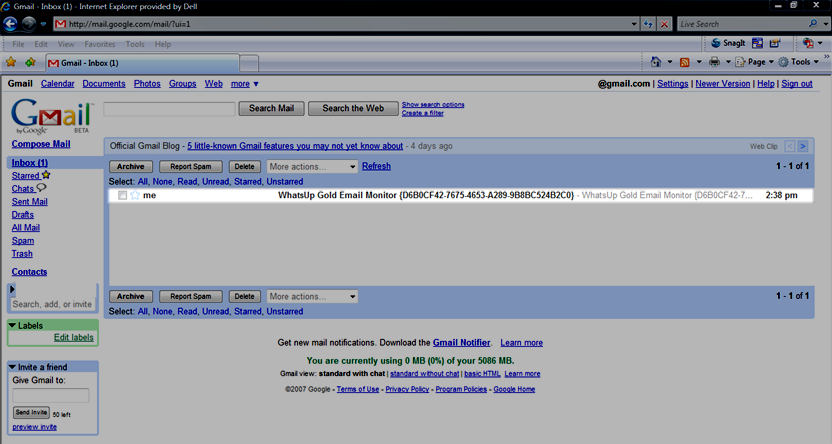Screen dimensions: 832x444
Task: Open Chats with the speech bubble link
Action: pos(29,188)
